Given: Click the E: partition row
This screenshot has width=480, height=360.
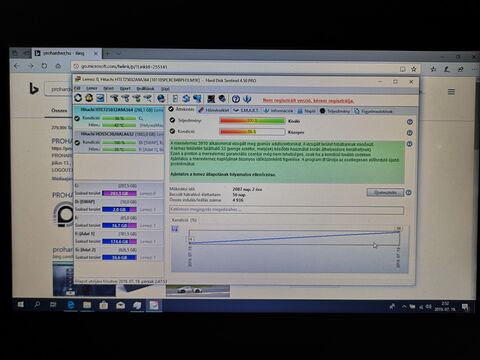Looking at the screenshot, I should coord(119,221).
